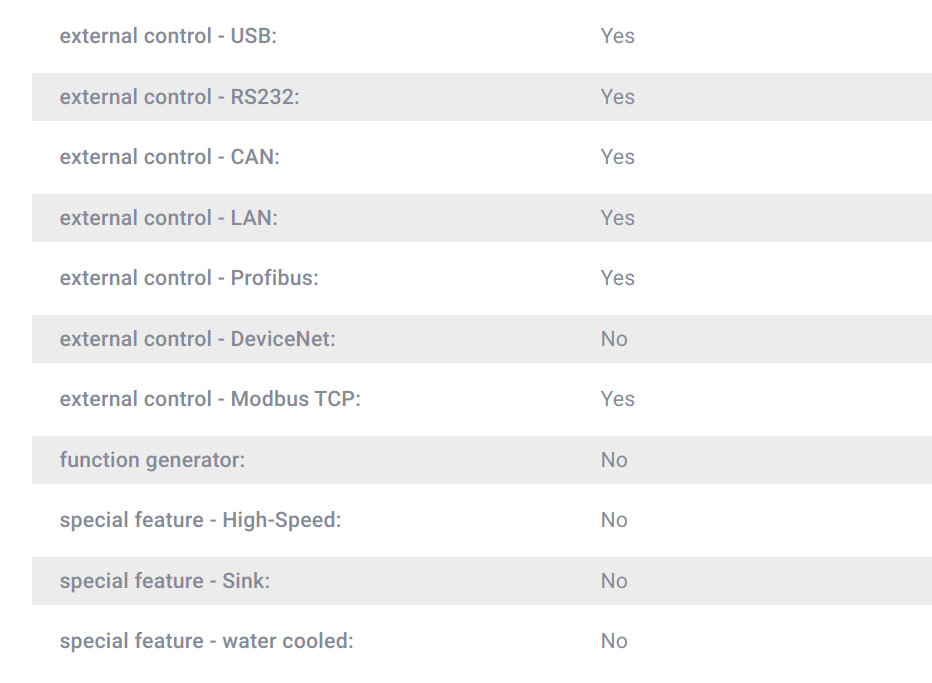The width and height of the screenshot is (932, 683).
Task: Click the Yes value for LAN
Action: tap(618, 218)
